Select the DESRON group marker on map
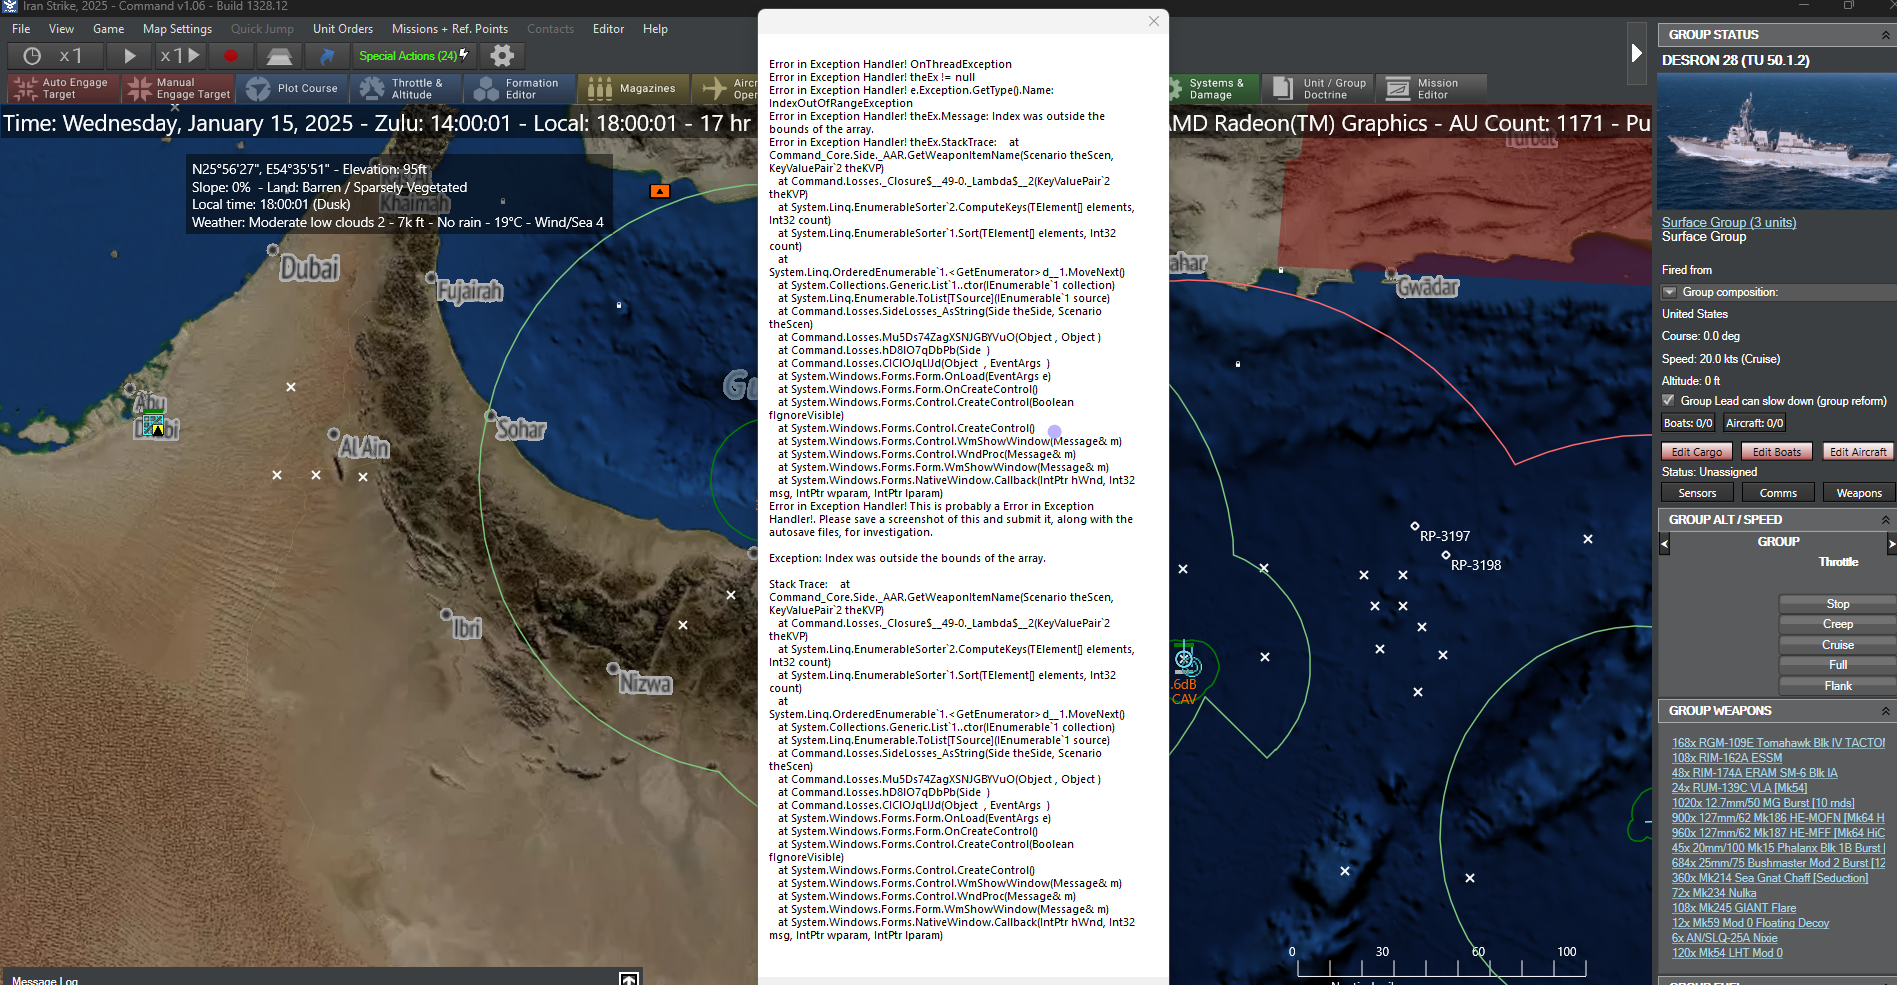This screenshot has width=1897, height=985. tap(1185, 660)
